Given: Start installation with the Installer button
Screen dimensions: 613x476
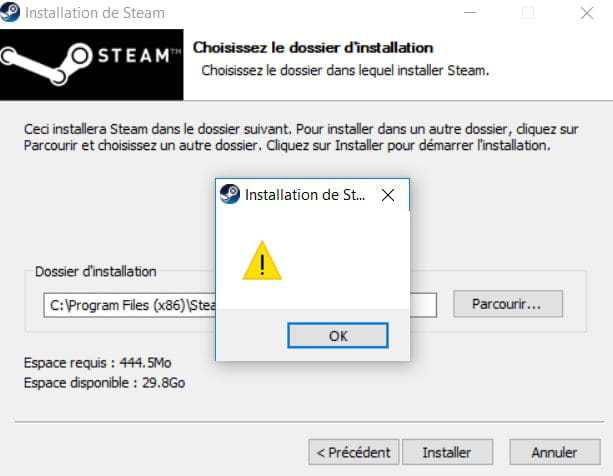Looking at the screenshot, I should (447, 452).
